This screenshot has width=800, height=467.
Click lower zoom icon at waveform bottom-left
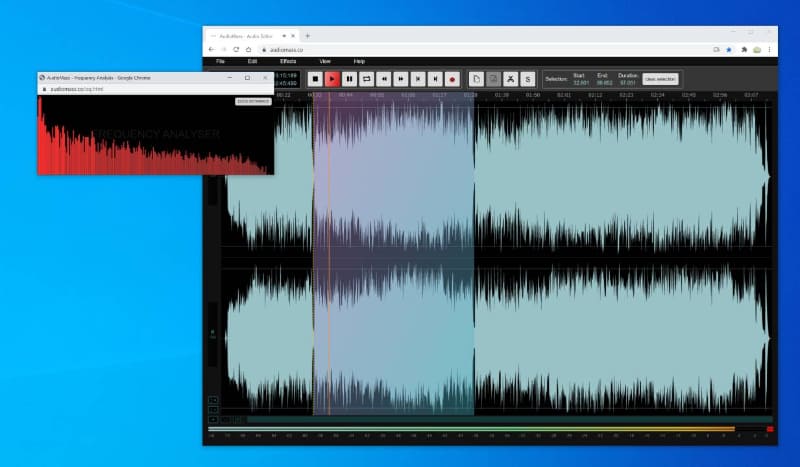213,409
